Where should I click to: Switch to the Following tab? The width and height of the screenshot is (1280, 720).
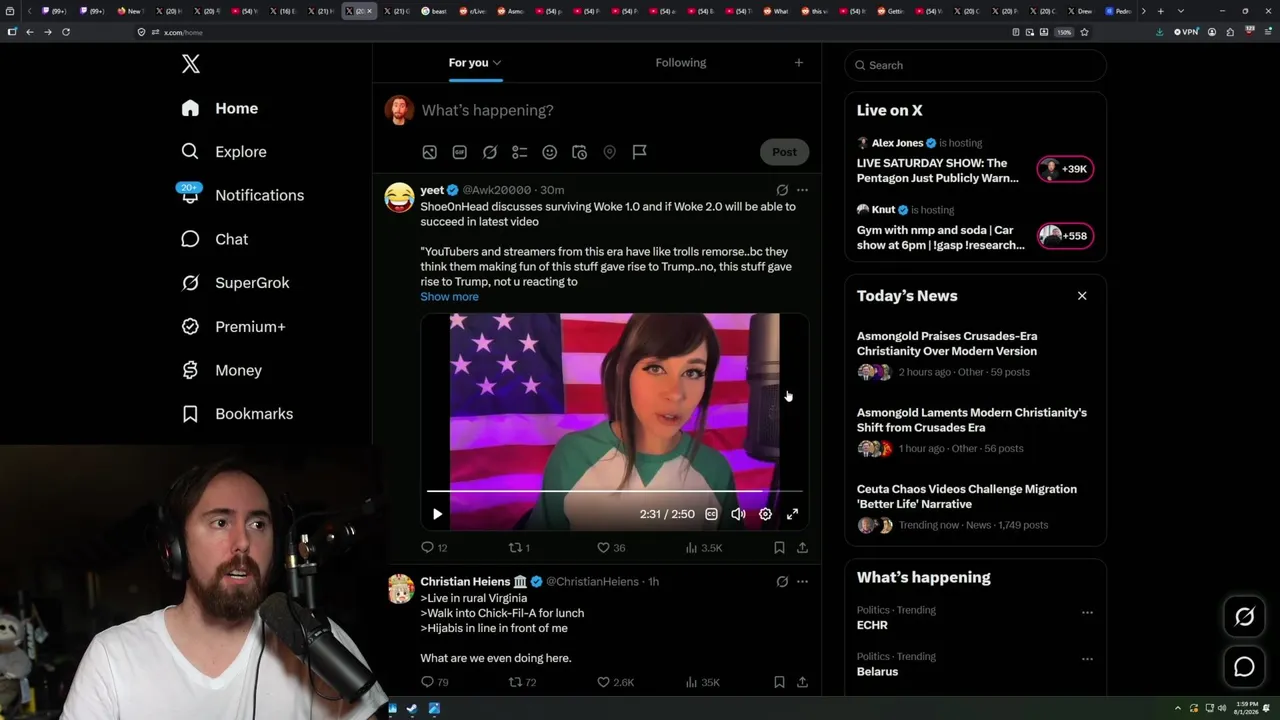681,63
